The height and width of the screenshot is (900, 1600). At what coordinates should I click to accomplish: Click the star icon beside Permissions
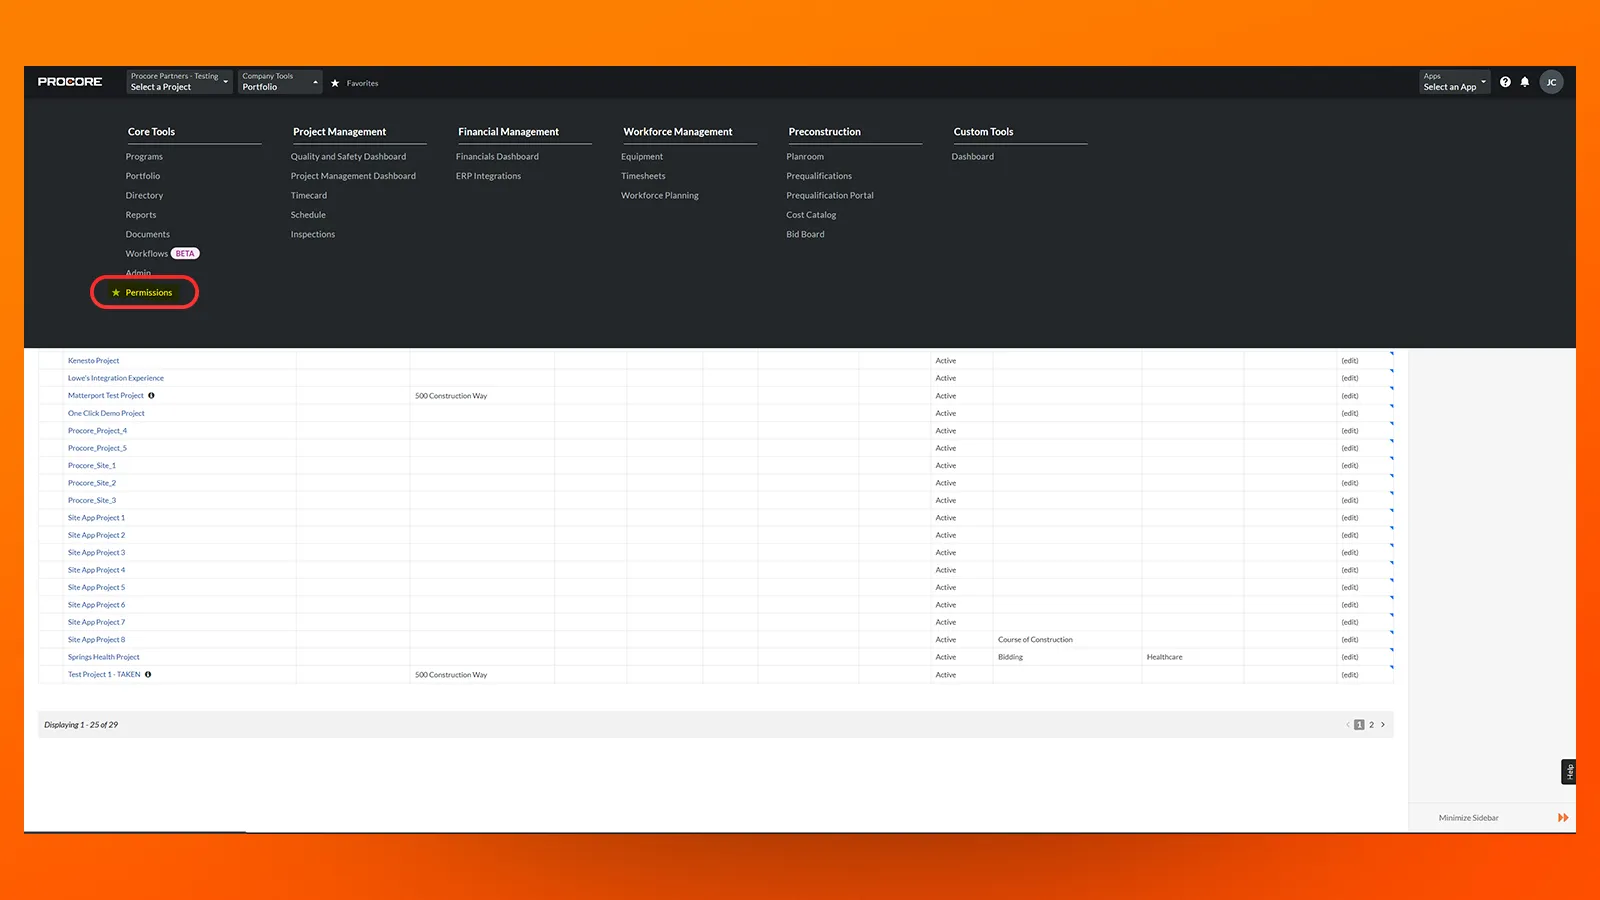(118, 292)
